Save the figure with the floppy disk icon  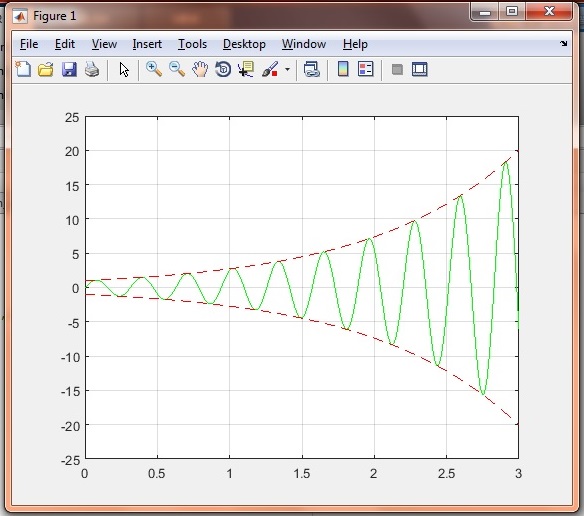pos(69,70)
